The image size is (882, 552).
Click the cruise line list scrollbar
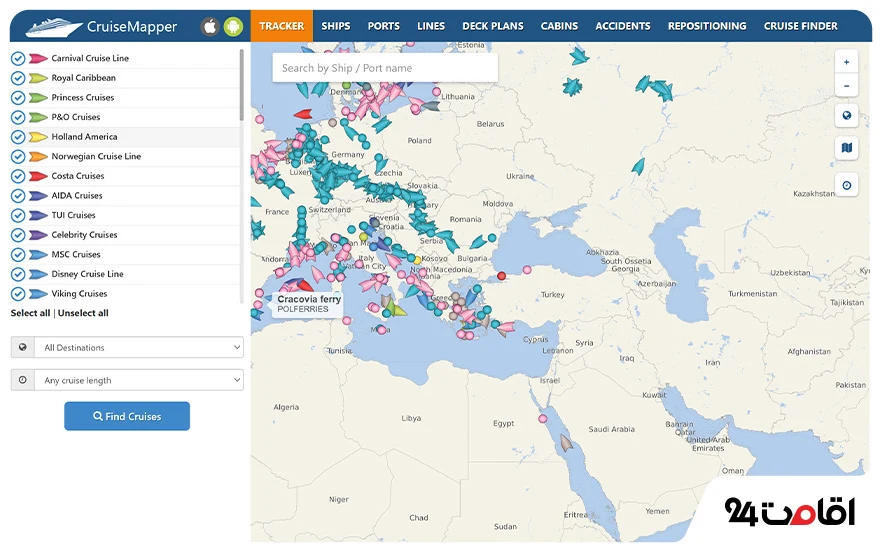click(241, 84)
